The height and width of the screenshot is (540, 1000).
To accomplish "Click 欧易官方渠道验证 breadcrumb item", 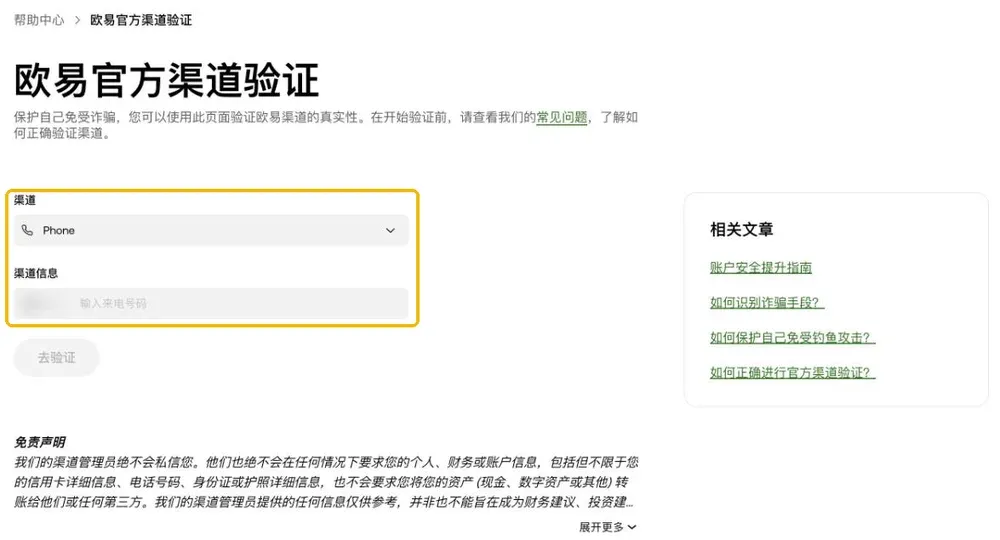I will (141, 20).
